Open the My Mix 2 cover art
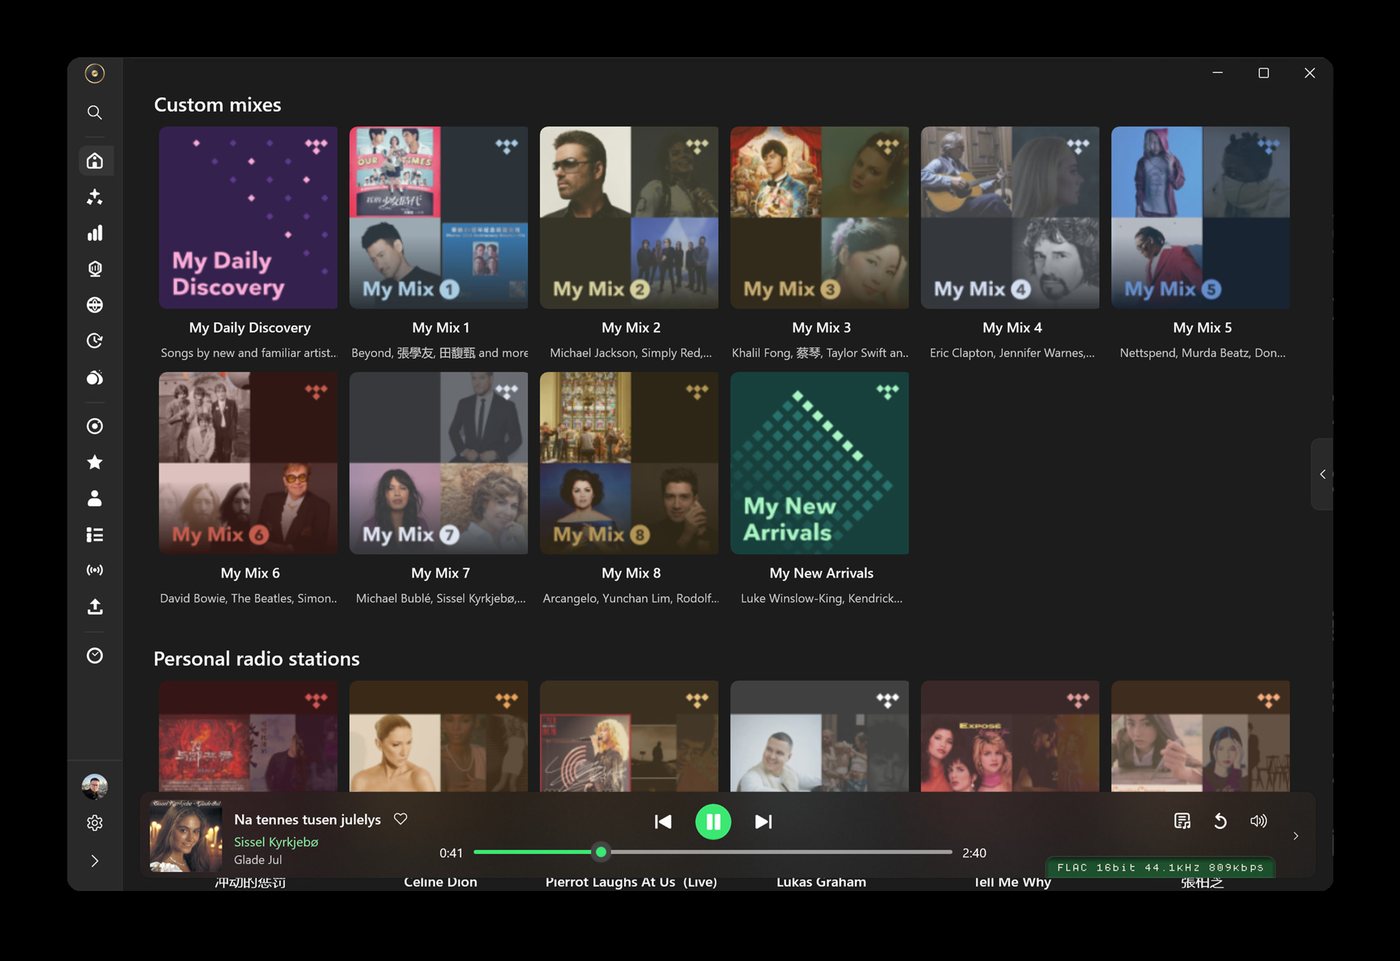 point(629,218)
